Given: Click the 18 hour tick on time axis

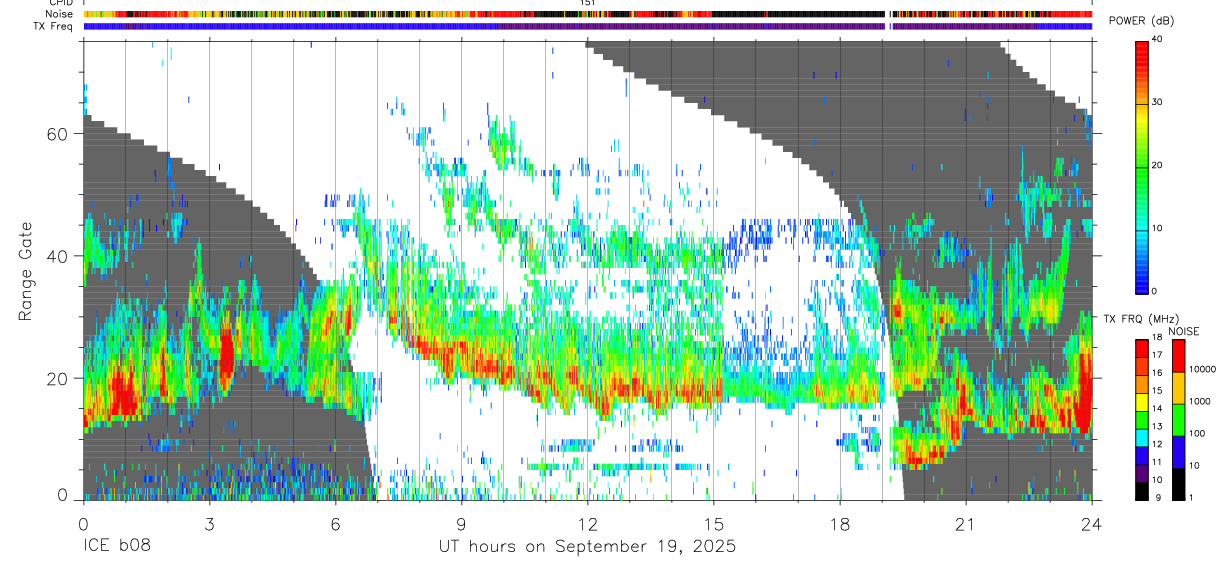Looking at the screenshot, I should [839, 523].
